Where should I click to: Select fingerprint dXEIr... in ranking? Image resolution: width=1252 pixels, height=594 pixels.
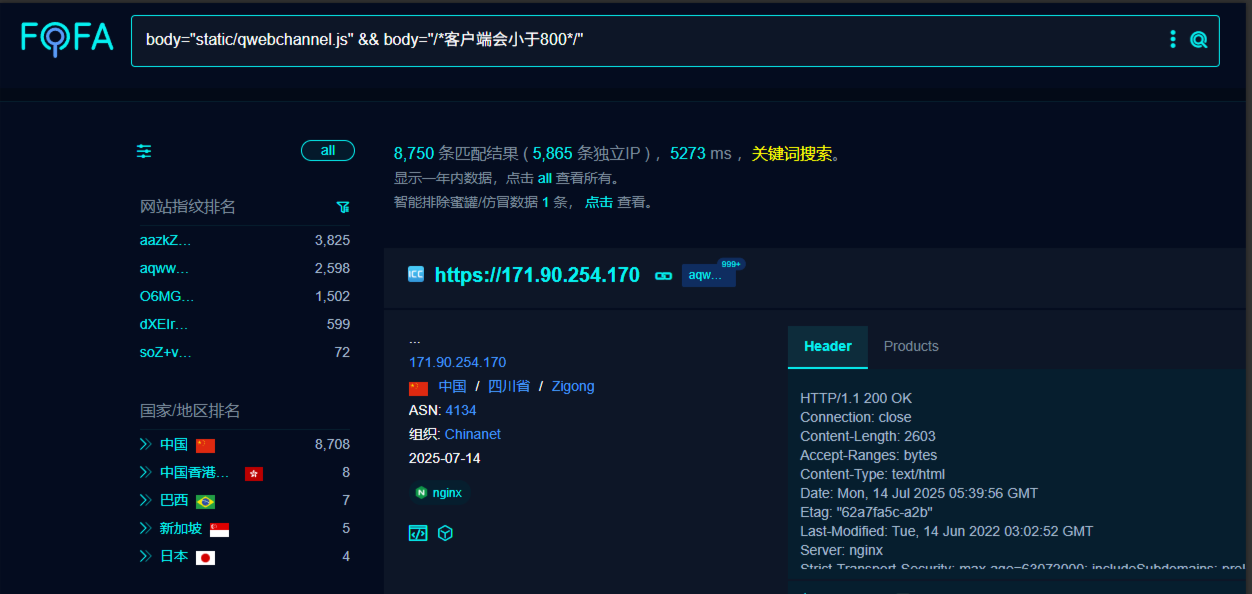point(164,324)
